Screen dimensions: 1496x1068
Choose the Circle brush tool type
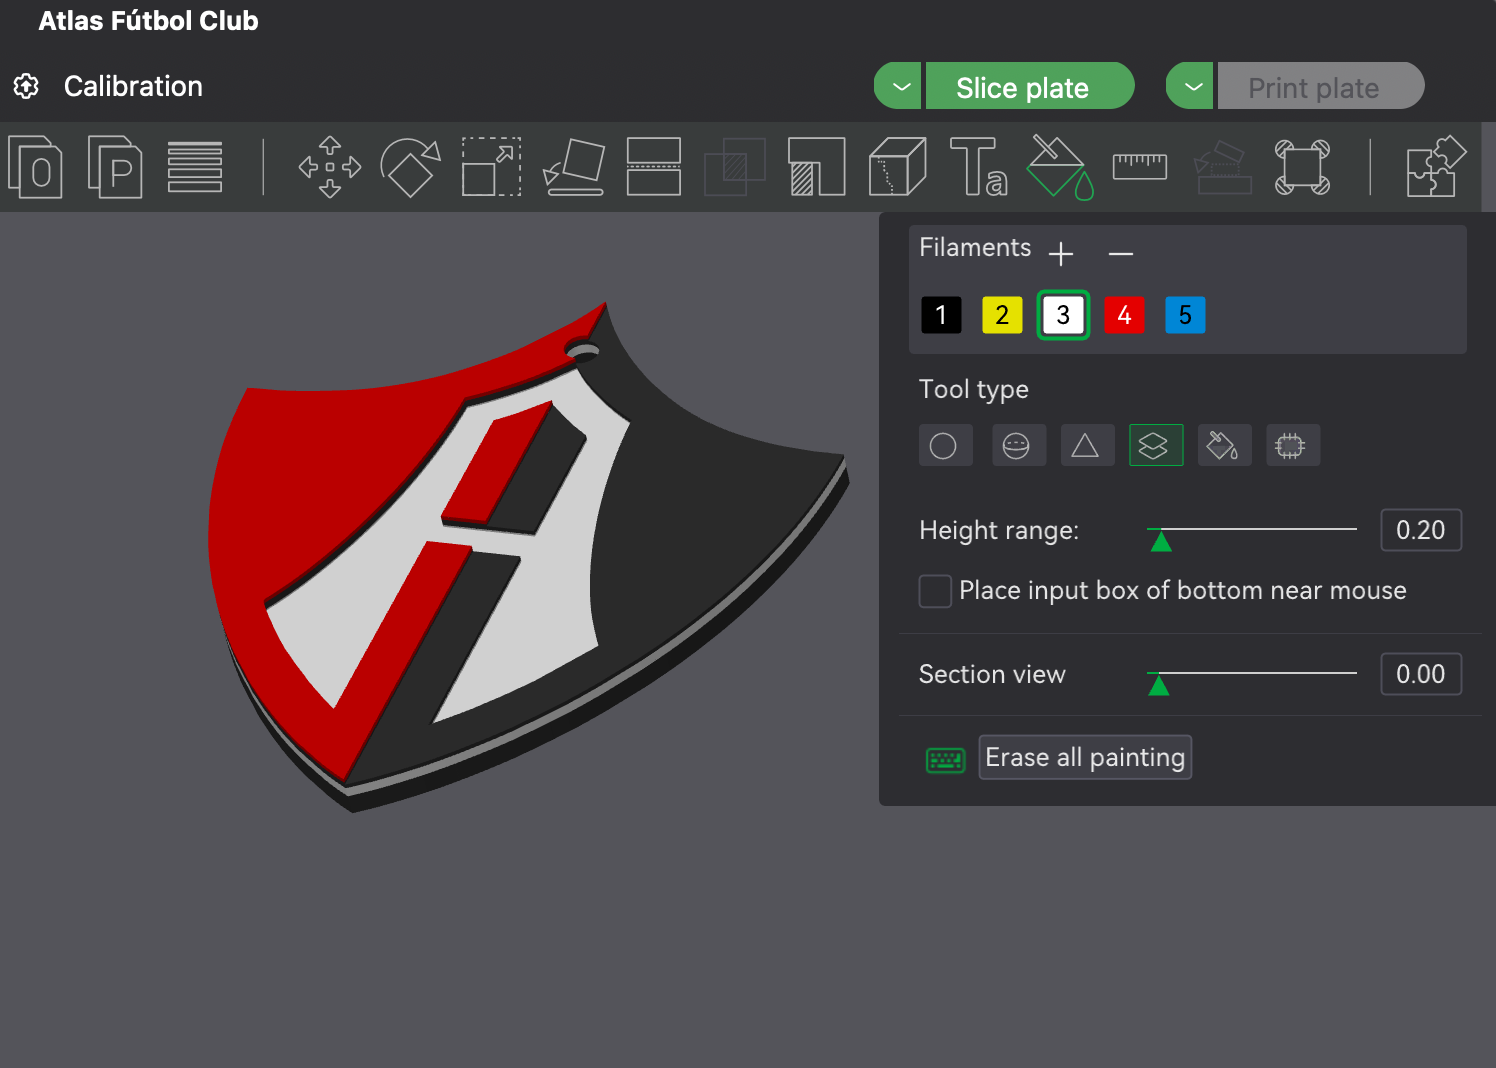(x=945, y=445)
